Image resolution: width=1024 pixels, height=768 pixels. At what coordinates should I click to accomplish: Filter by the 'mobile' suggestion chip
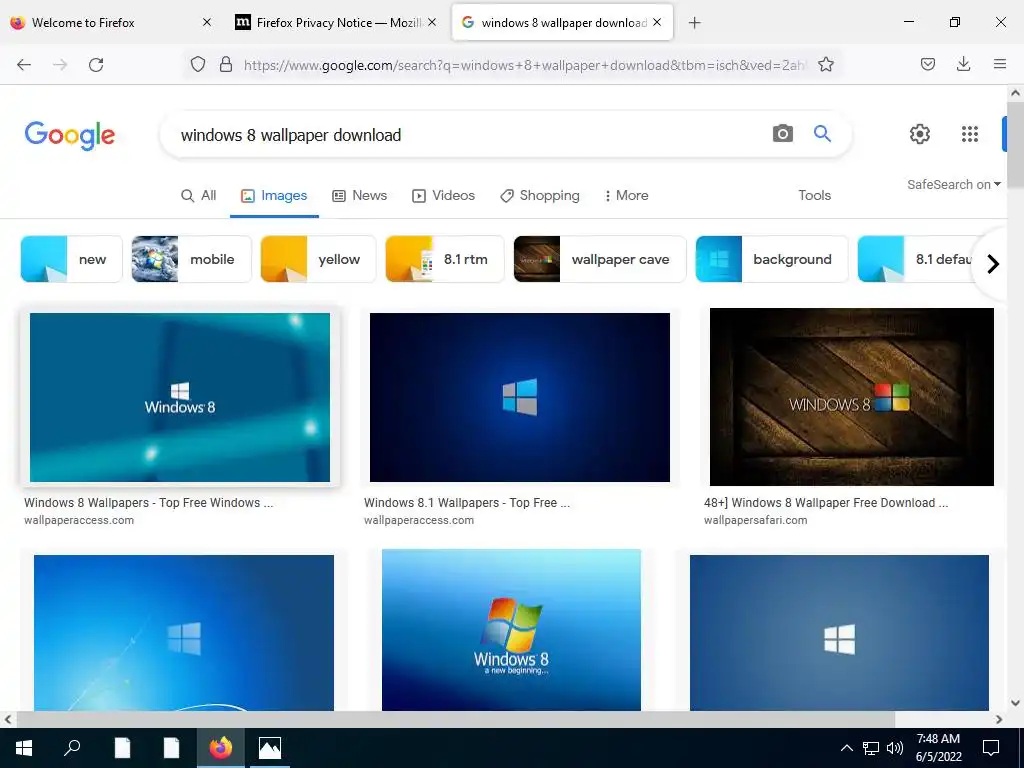pyautogui.click(x=191, y=259)
